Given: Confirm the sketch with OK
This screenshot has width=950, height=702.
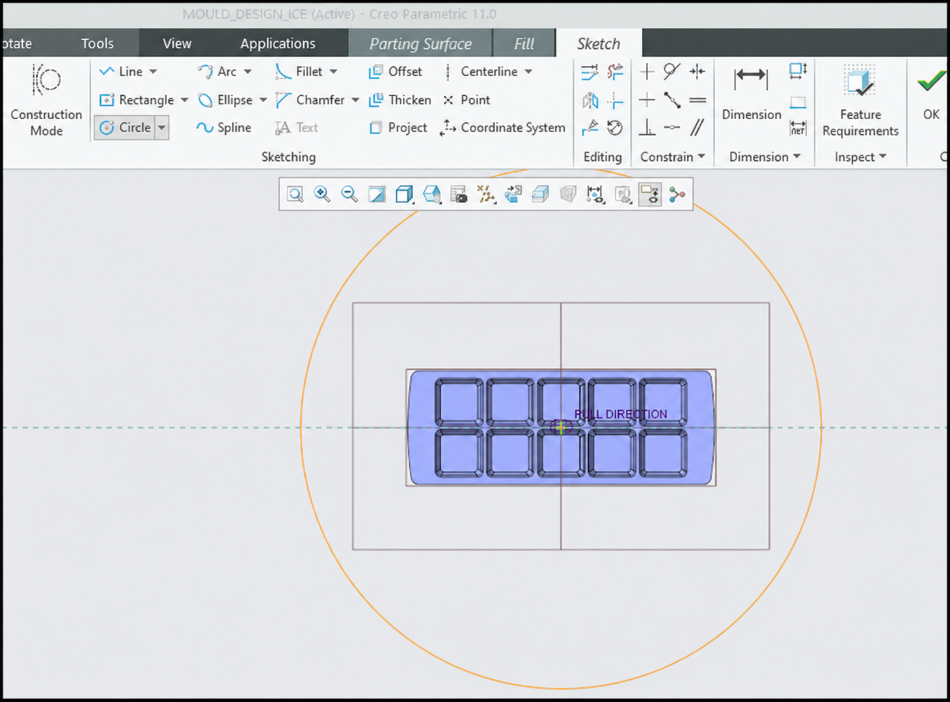Looking at the screenshot, I should [x=931, y=94].
